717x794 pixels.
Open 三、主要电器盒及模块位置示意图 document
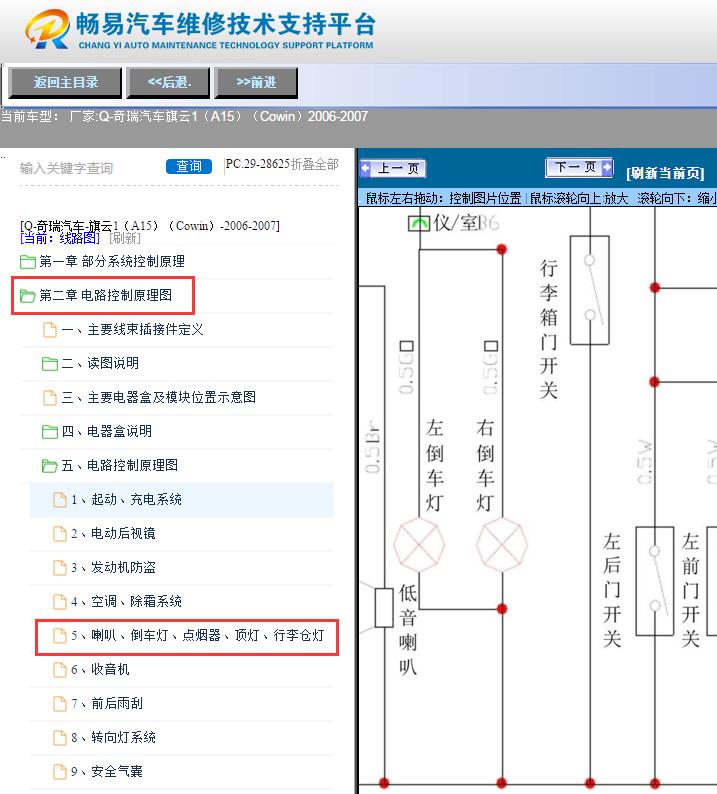158,397
